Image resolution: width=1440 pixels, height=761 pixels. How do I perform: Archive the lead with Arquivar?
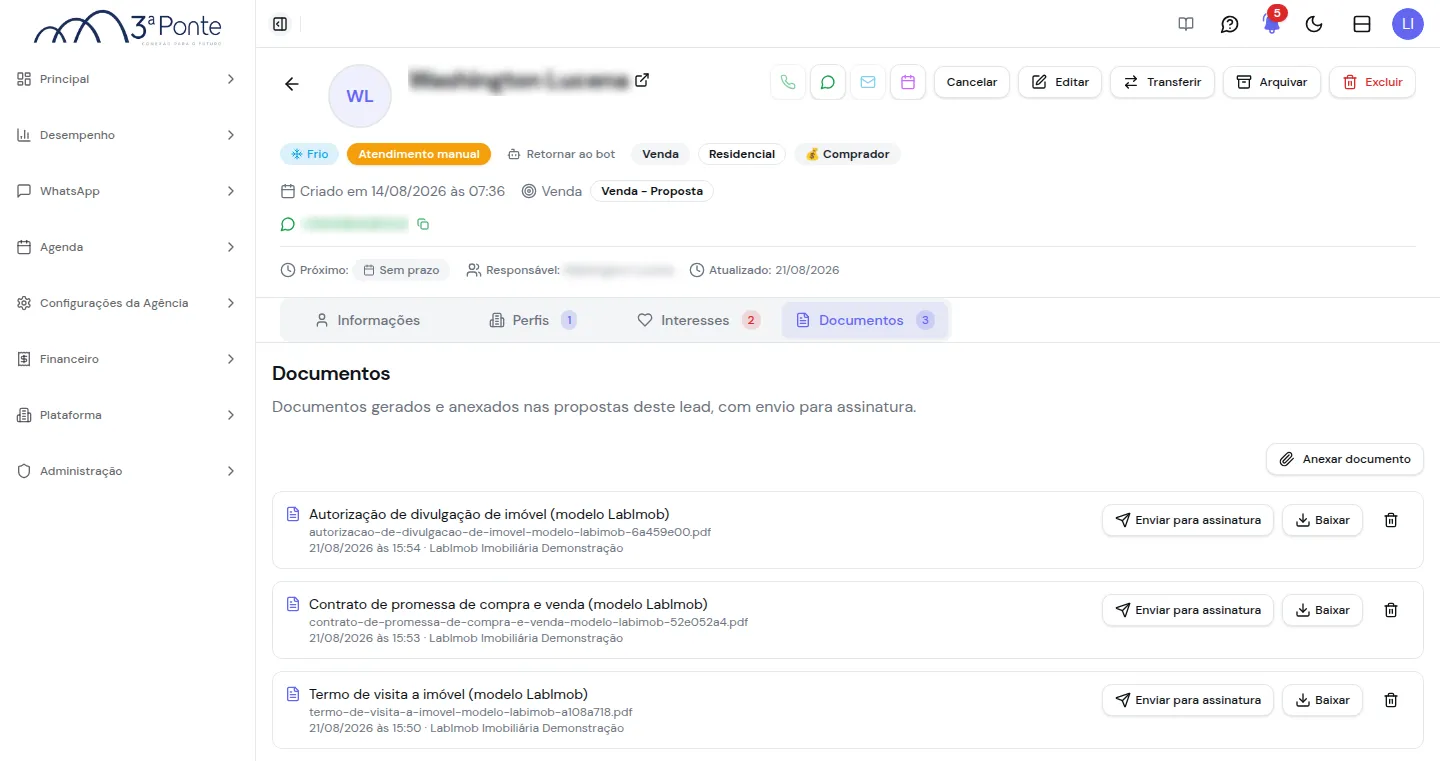coord(1272,82)
